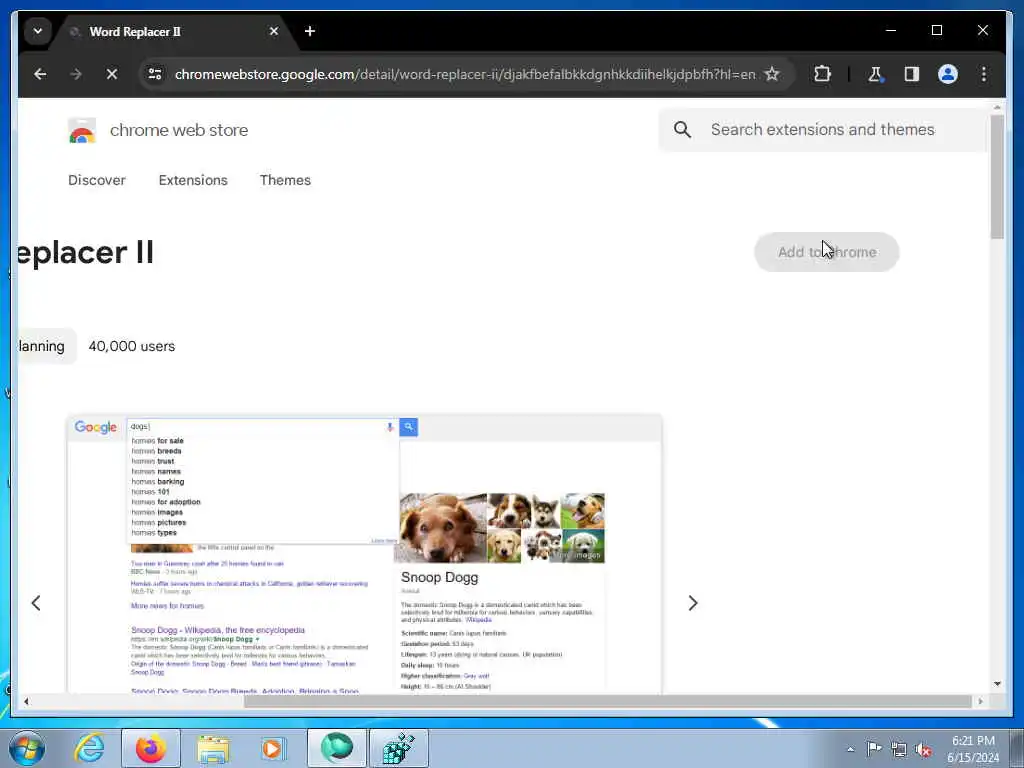The image size is (1024, 768).
Task: Open the Extensions puzzle icon
Action: pos(822,74)
